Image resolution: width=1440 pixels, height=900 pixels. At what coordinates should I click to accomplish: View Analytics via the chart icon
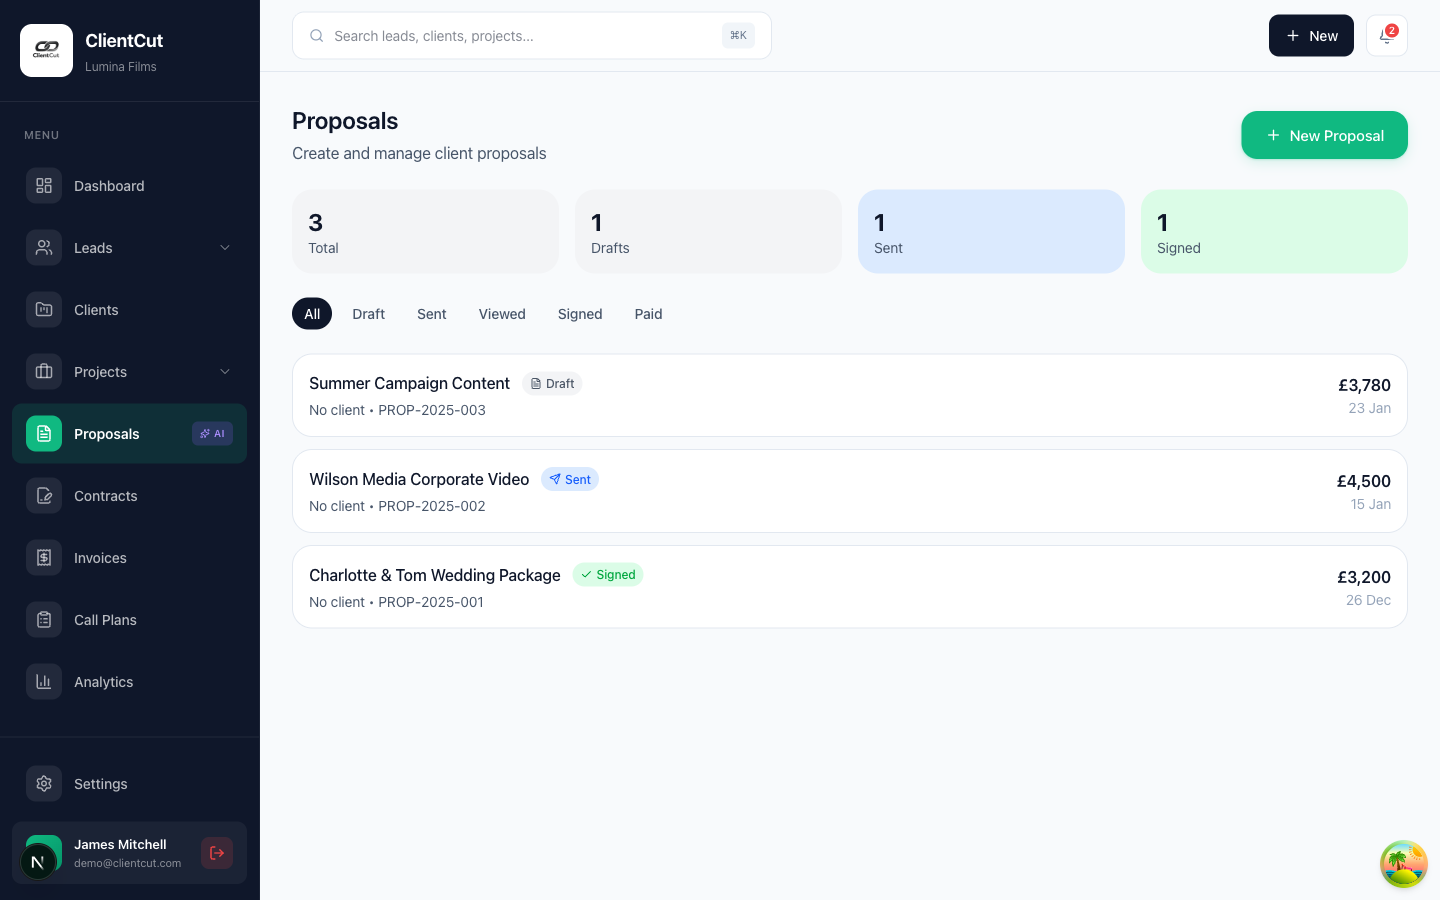point(43,682)
